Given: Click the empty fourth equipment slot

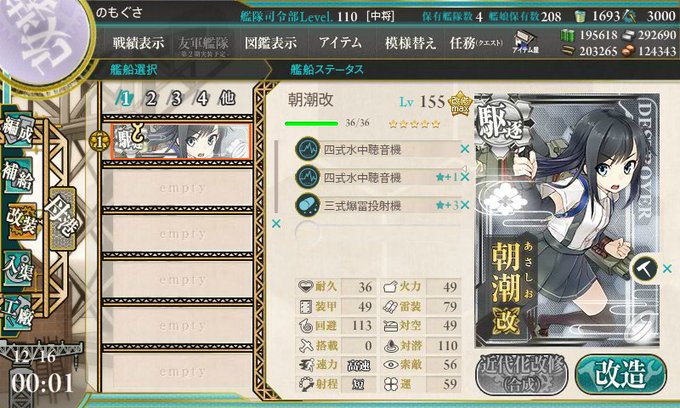Looking at the screenshot, I should (377, 232).
